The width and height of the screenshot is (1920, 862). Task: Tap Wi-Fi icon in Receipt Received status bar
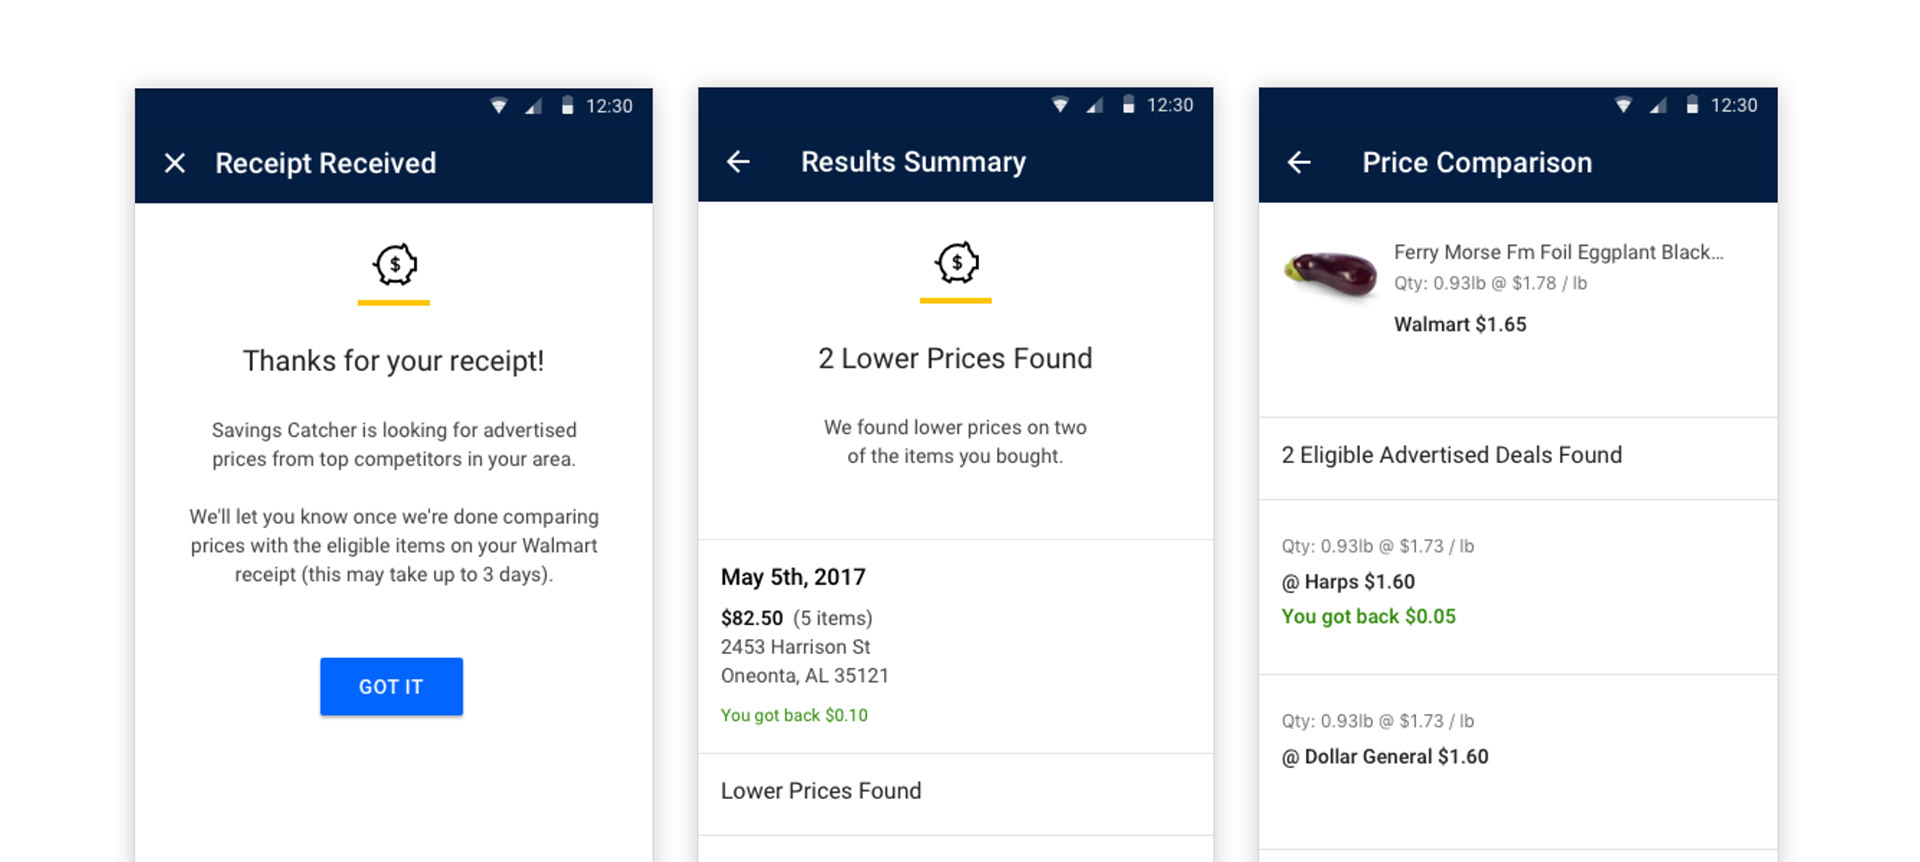pyautogui.click(x=499, y=106)
